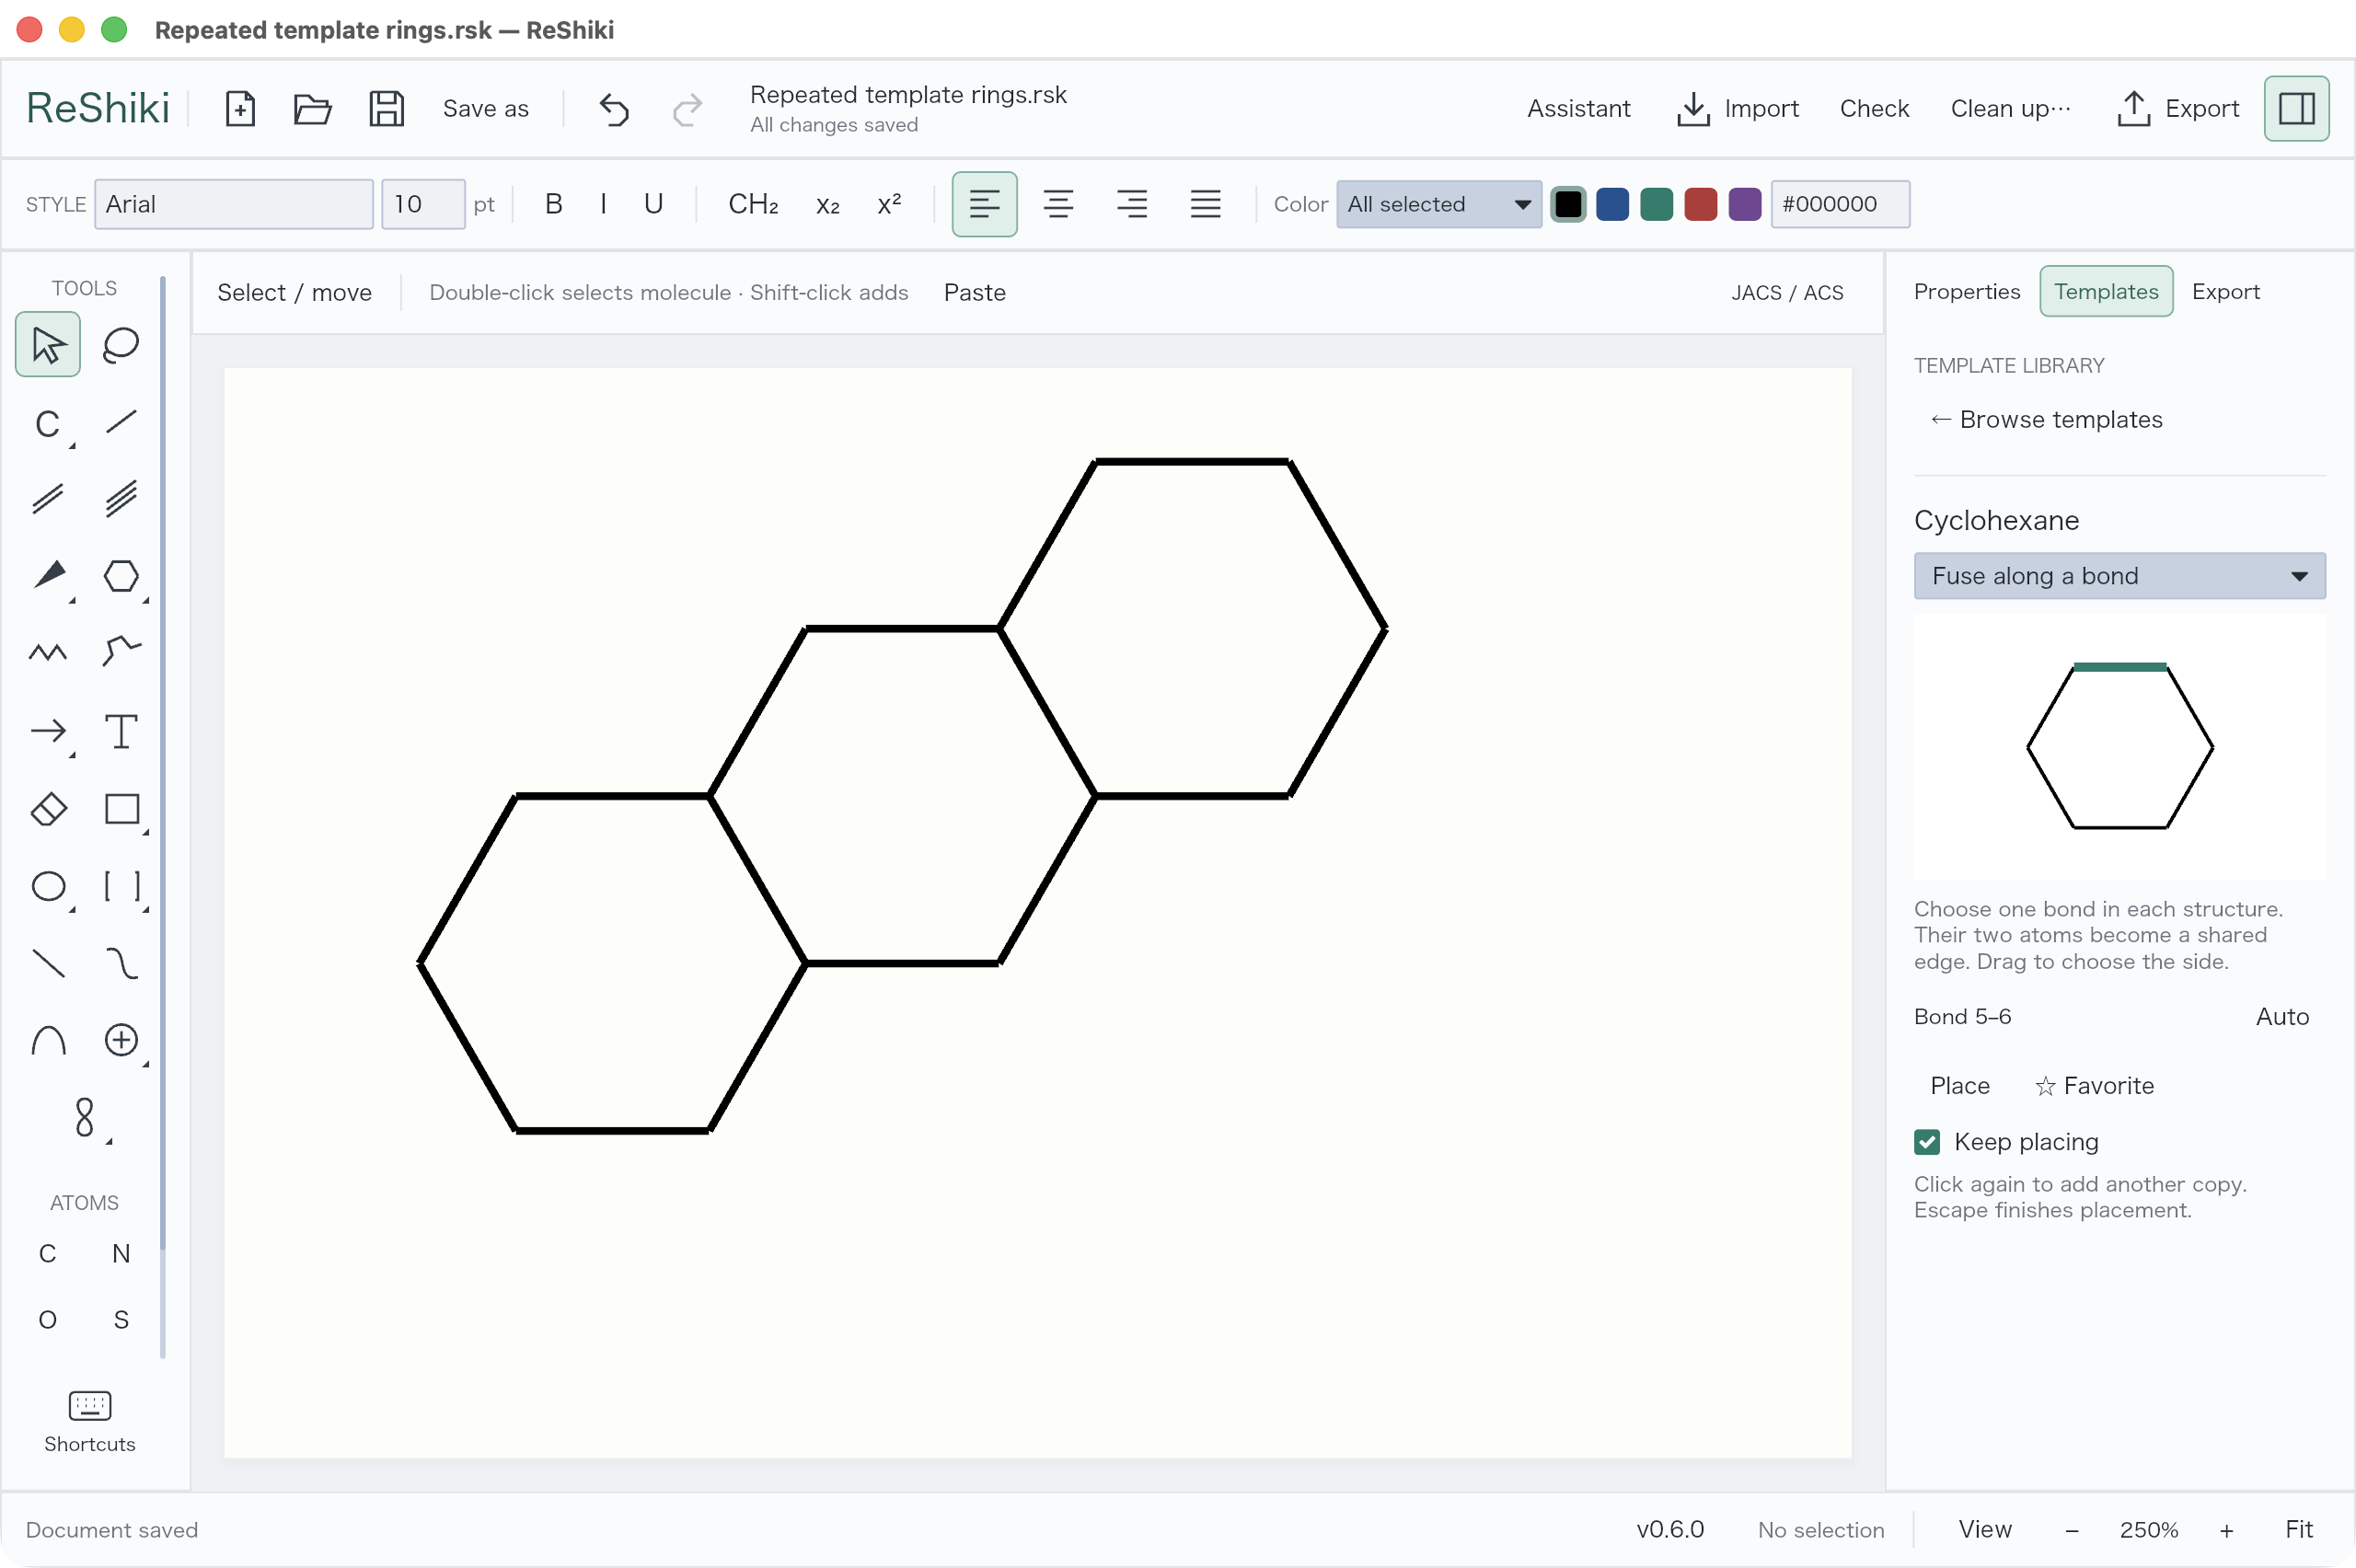Toggle the right side panel
Screen dimensions: 2356x1568
(x=2296, y=108)
